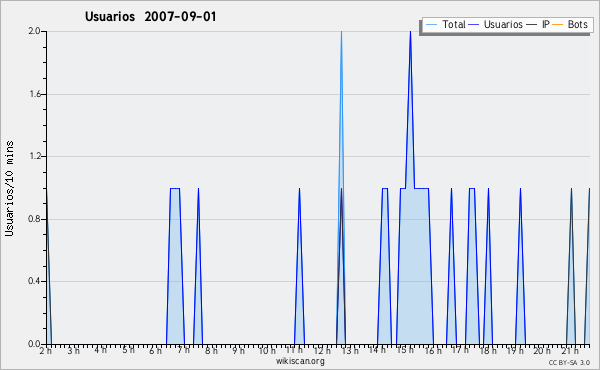Click the 1.6 value on the y-axis
600x370 pixels.
pyautogui.click(x=34, y=94)
